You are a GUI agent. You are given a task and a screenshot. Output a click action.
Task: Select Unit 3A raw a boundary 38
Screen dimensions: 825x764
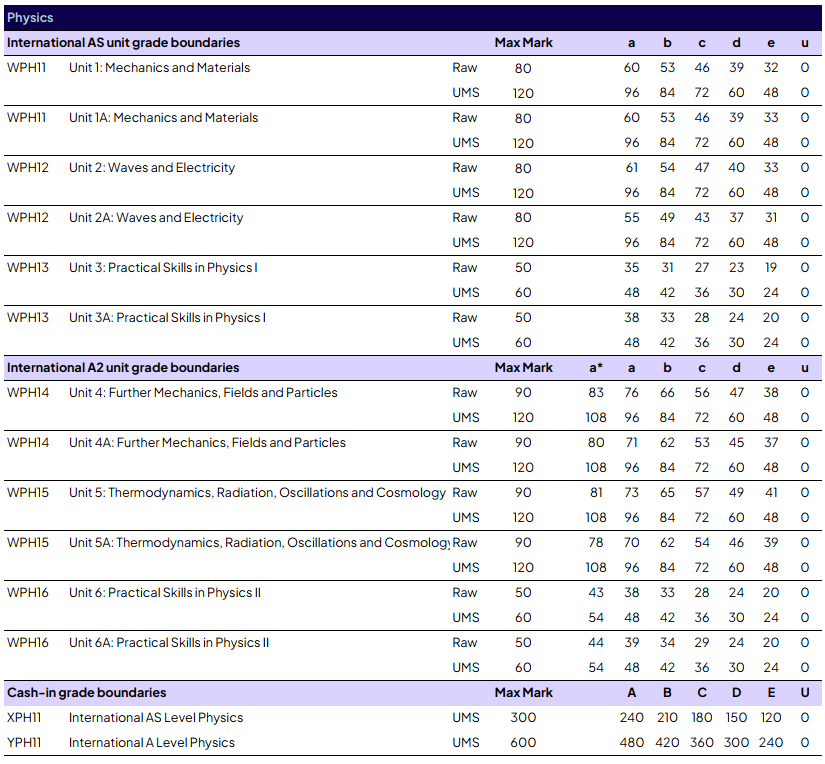(631, 318)
